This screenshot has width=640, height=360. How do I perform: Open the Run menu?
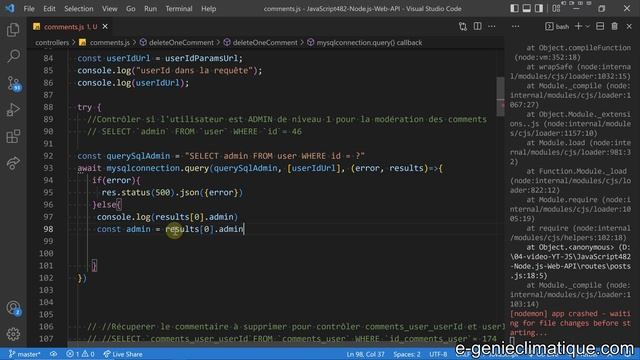click(x=150, y=9)
